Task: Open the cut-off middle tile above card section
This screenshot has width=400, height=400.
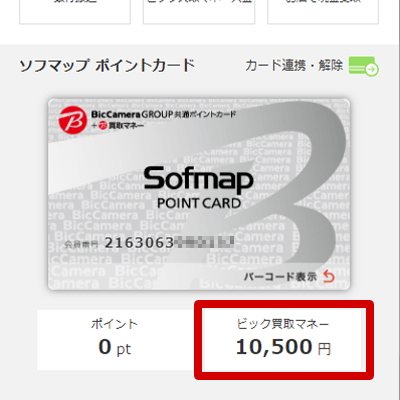Action: pos(199,12)
